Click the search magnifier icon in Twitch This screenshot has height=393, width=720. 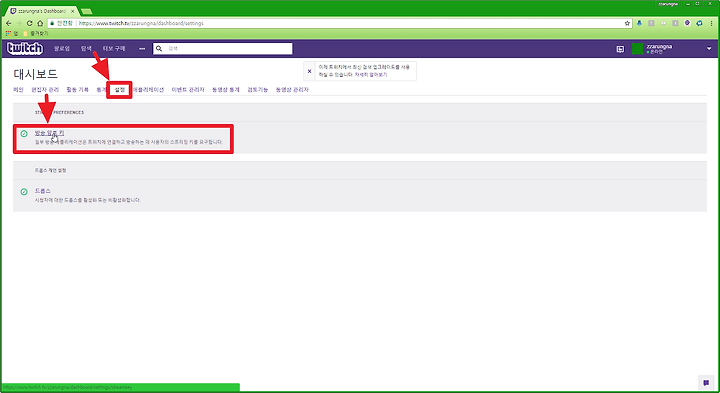pyautogui.click(x=159, y=48)
